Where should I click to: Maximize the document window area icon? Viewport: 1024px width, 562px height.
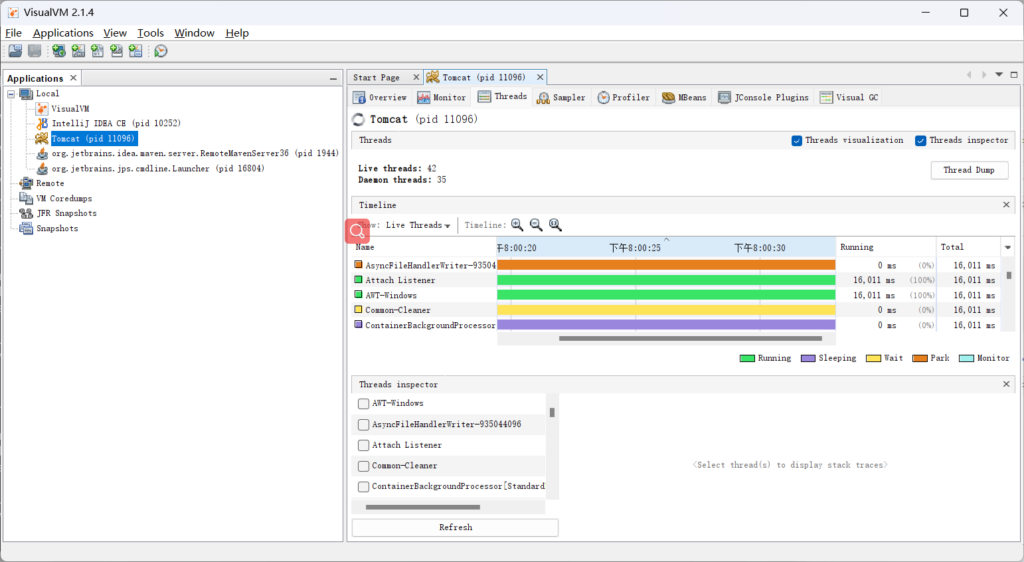click(x=1014, y=75)
